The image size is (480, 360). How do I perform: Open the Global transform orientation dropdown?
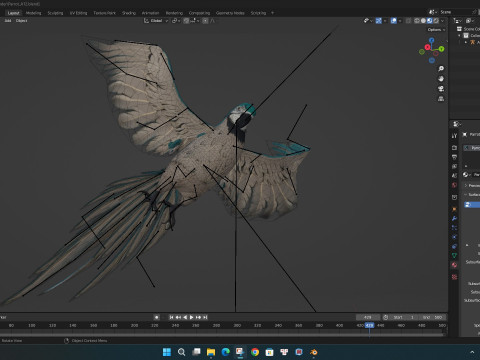[x=156, y=21]
